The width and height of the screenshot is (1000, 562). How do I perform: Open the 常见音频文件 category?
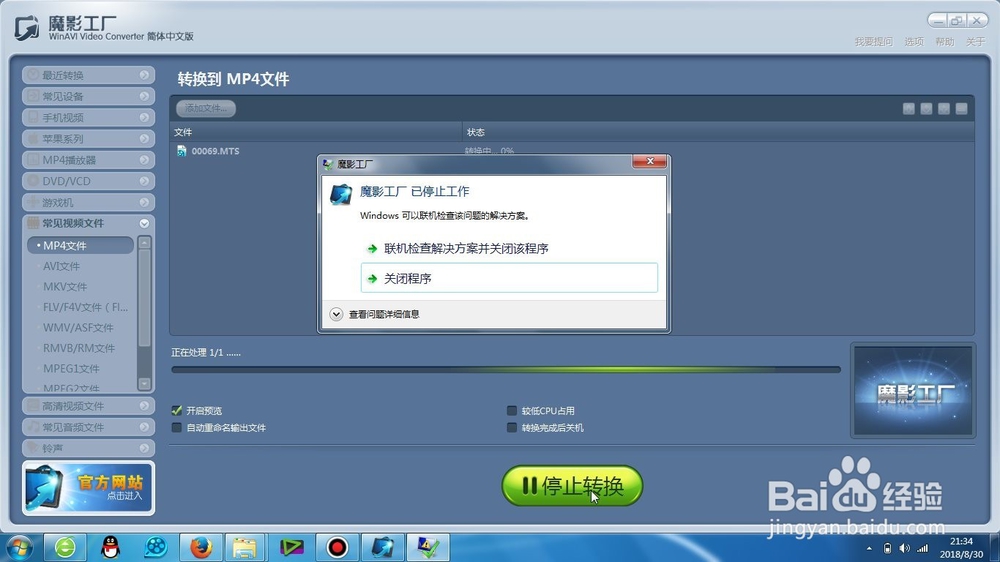89,427
